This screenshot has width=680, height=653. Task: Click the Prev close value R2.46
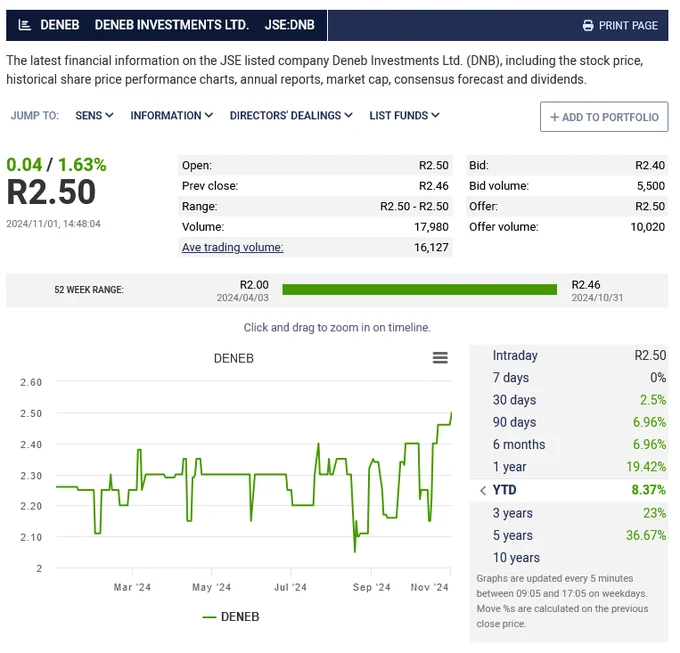pyautogui.click(x=434, y=186)
